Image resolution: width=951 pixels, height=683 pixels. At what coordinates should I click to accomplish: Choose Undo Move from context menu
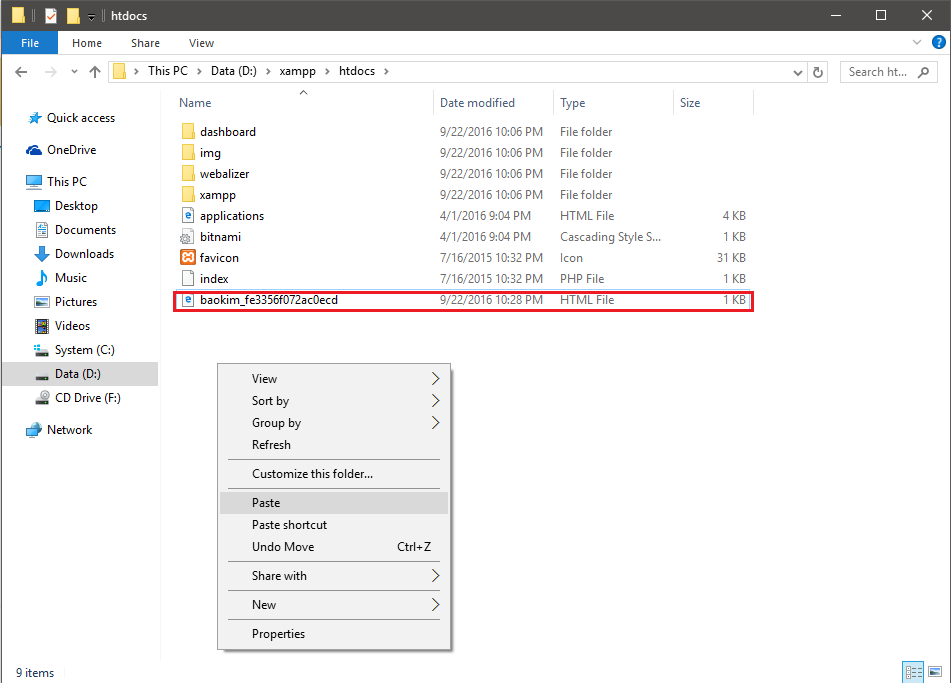334,547
